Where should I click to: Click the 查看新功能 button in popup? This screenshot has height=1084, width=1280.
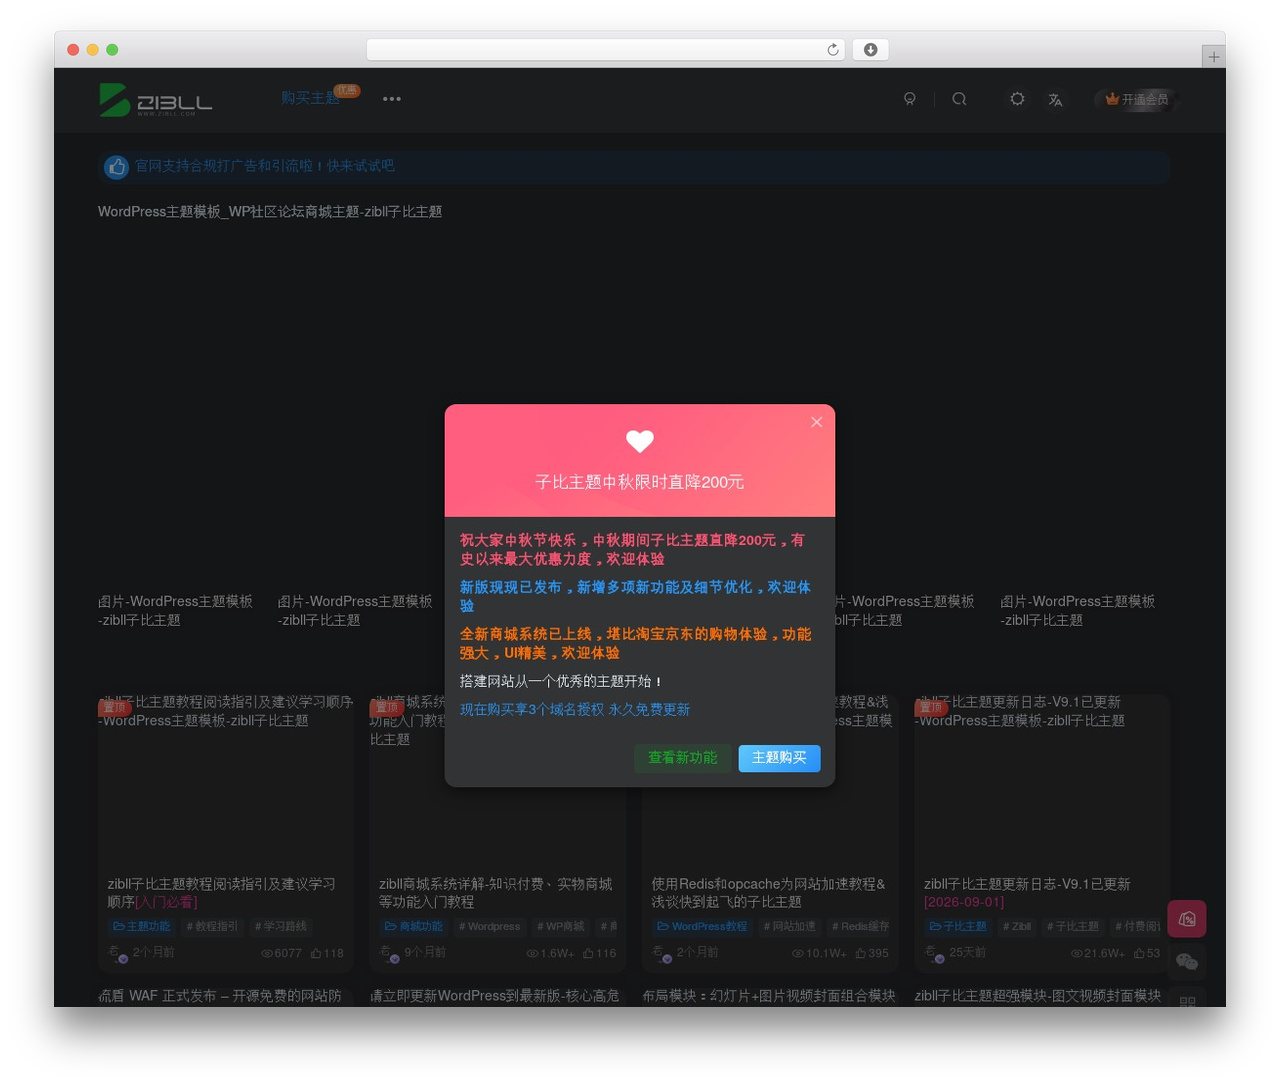click(x=682, y=758)
